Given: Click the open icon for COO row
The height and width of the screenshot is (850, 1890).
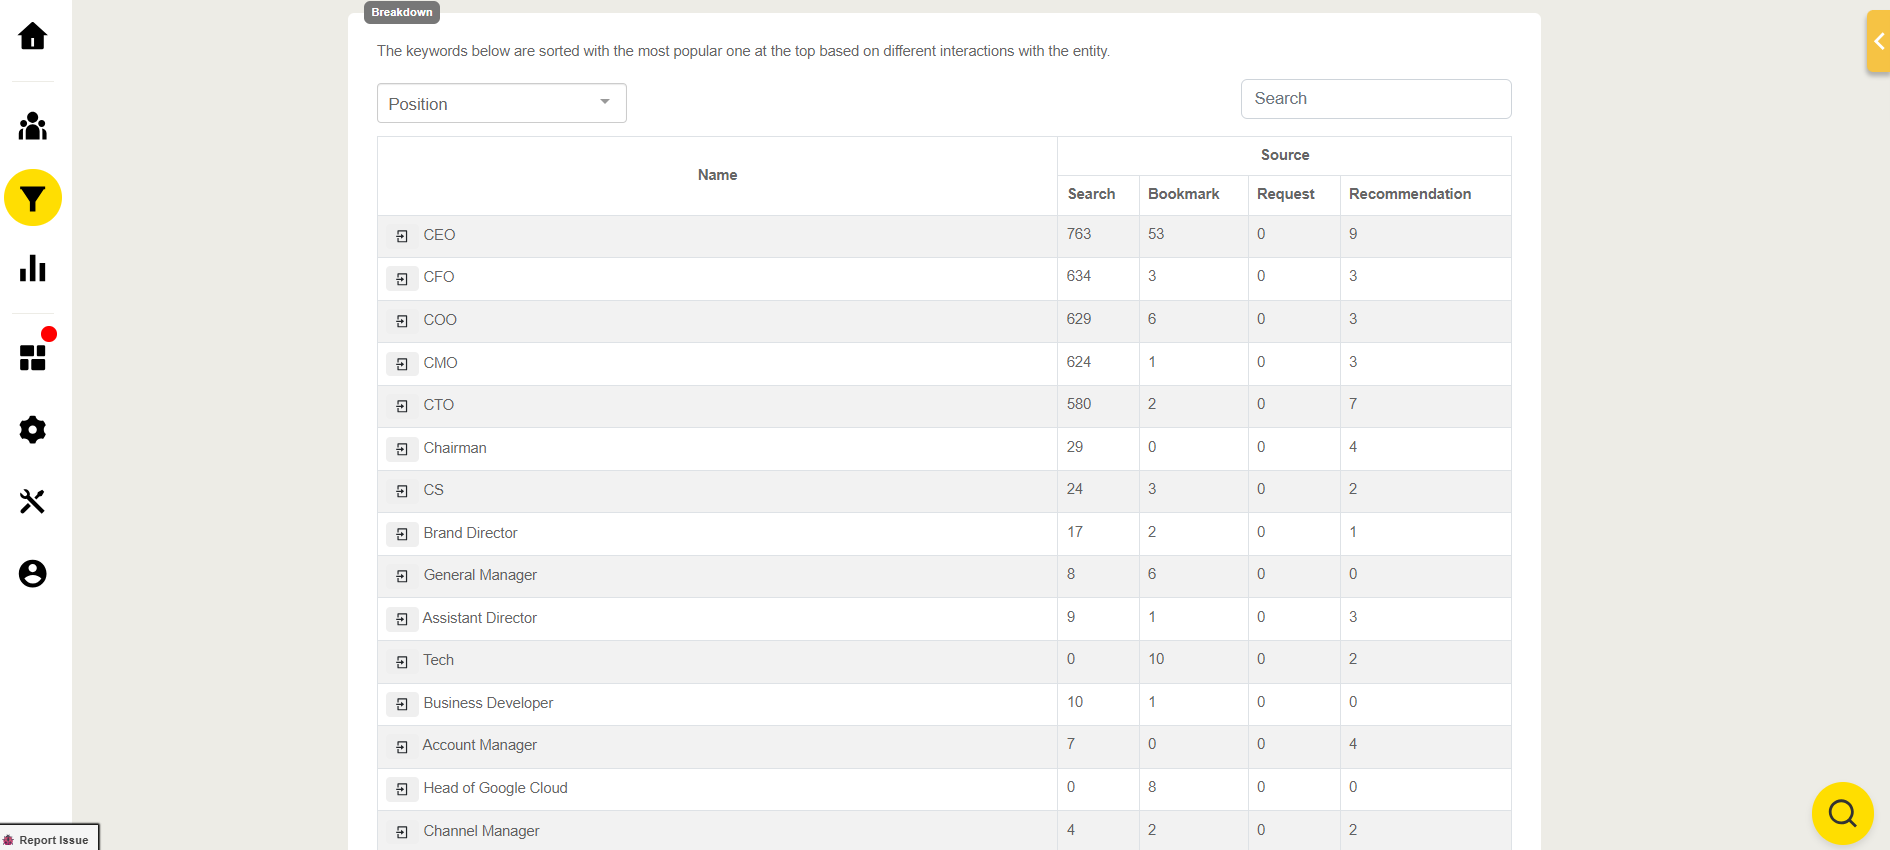Looking at the screenshot, I should 402,321.
